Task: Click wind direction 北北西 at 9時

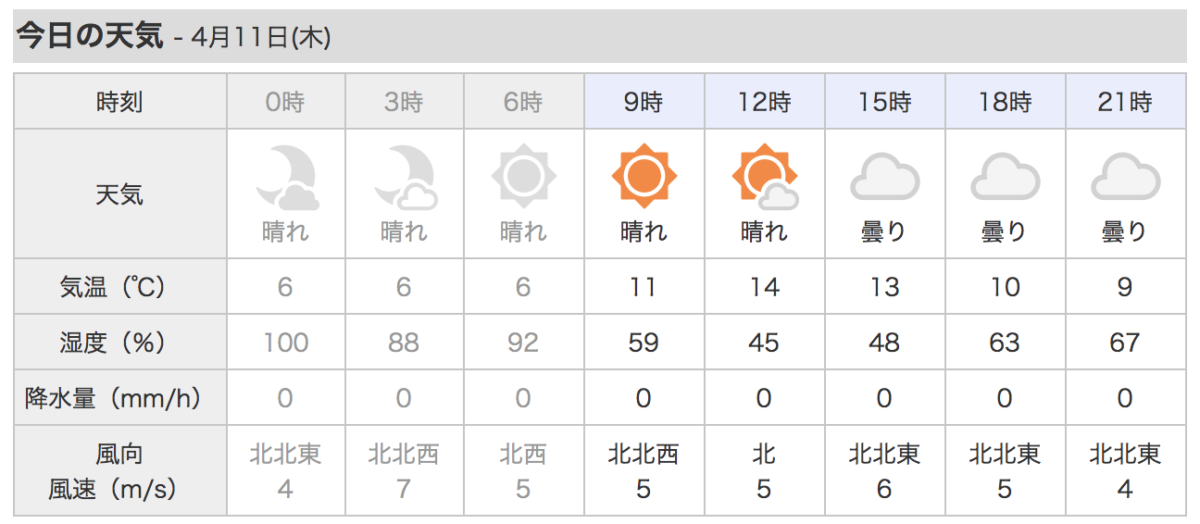Action: tap(644, 455)
